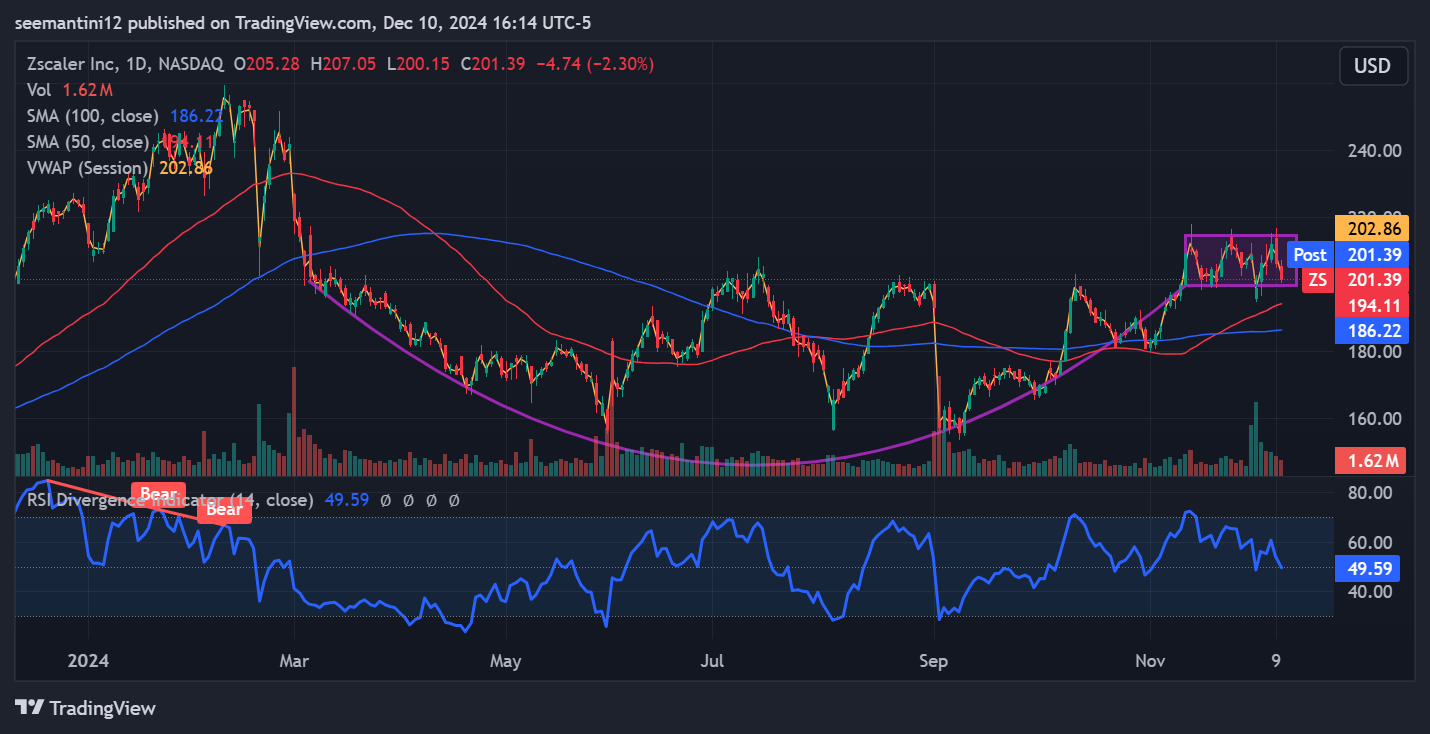Click the RSI Divergence Indicator label

pos(170,500)
